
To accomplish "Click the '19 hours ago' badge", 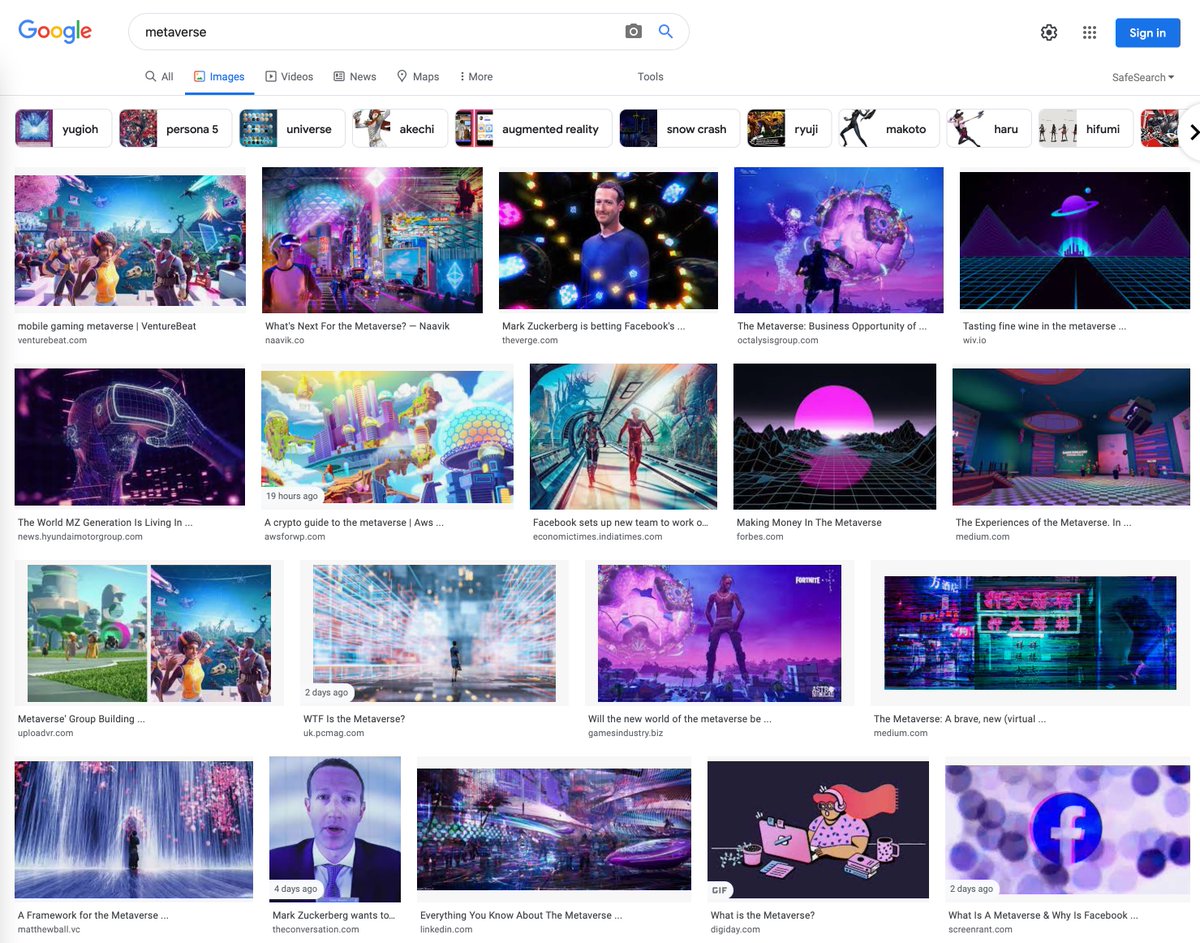I will 292,496.
